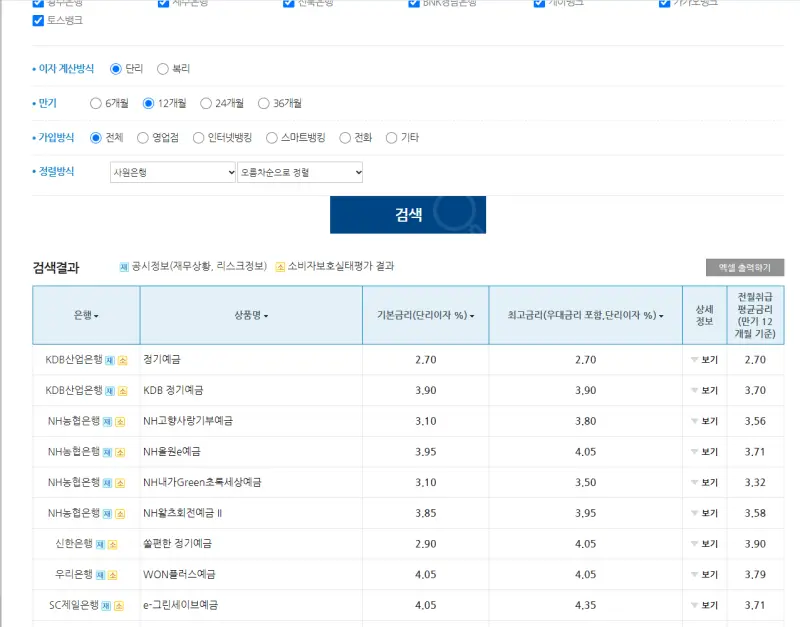This screenshot has width=800, height=627.
Task: Uncheck the 토스뱅크 checkbox
Action: (x=38, y=20)
